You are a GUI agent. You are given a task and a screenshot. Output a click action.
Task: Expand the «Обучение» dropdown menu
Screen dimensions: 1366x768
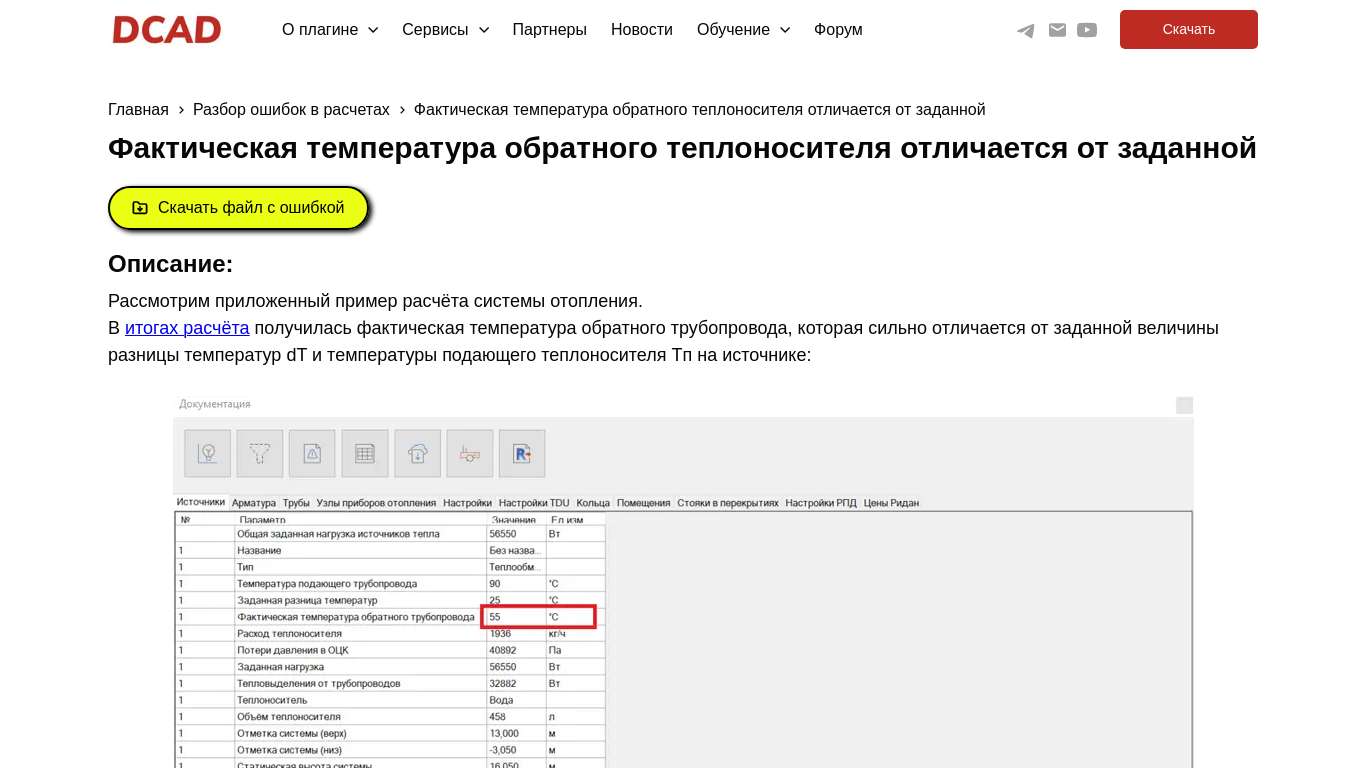pyautogui.click(x=743, y=30)
